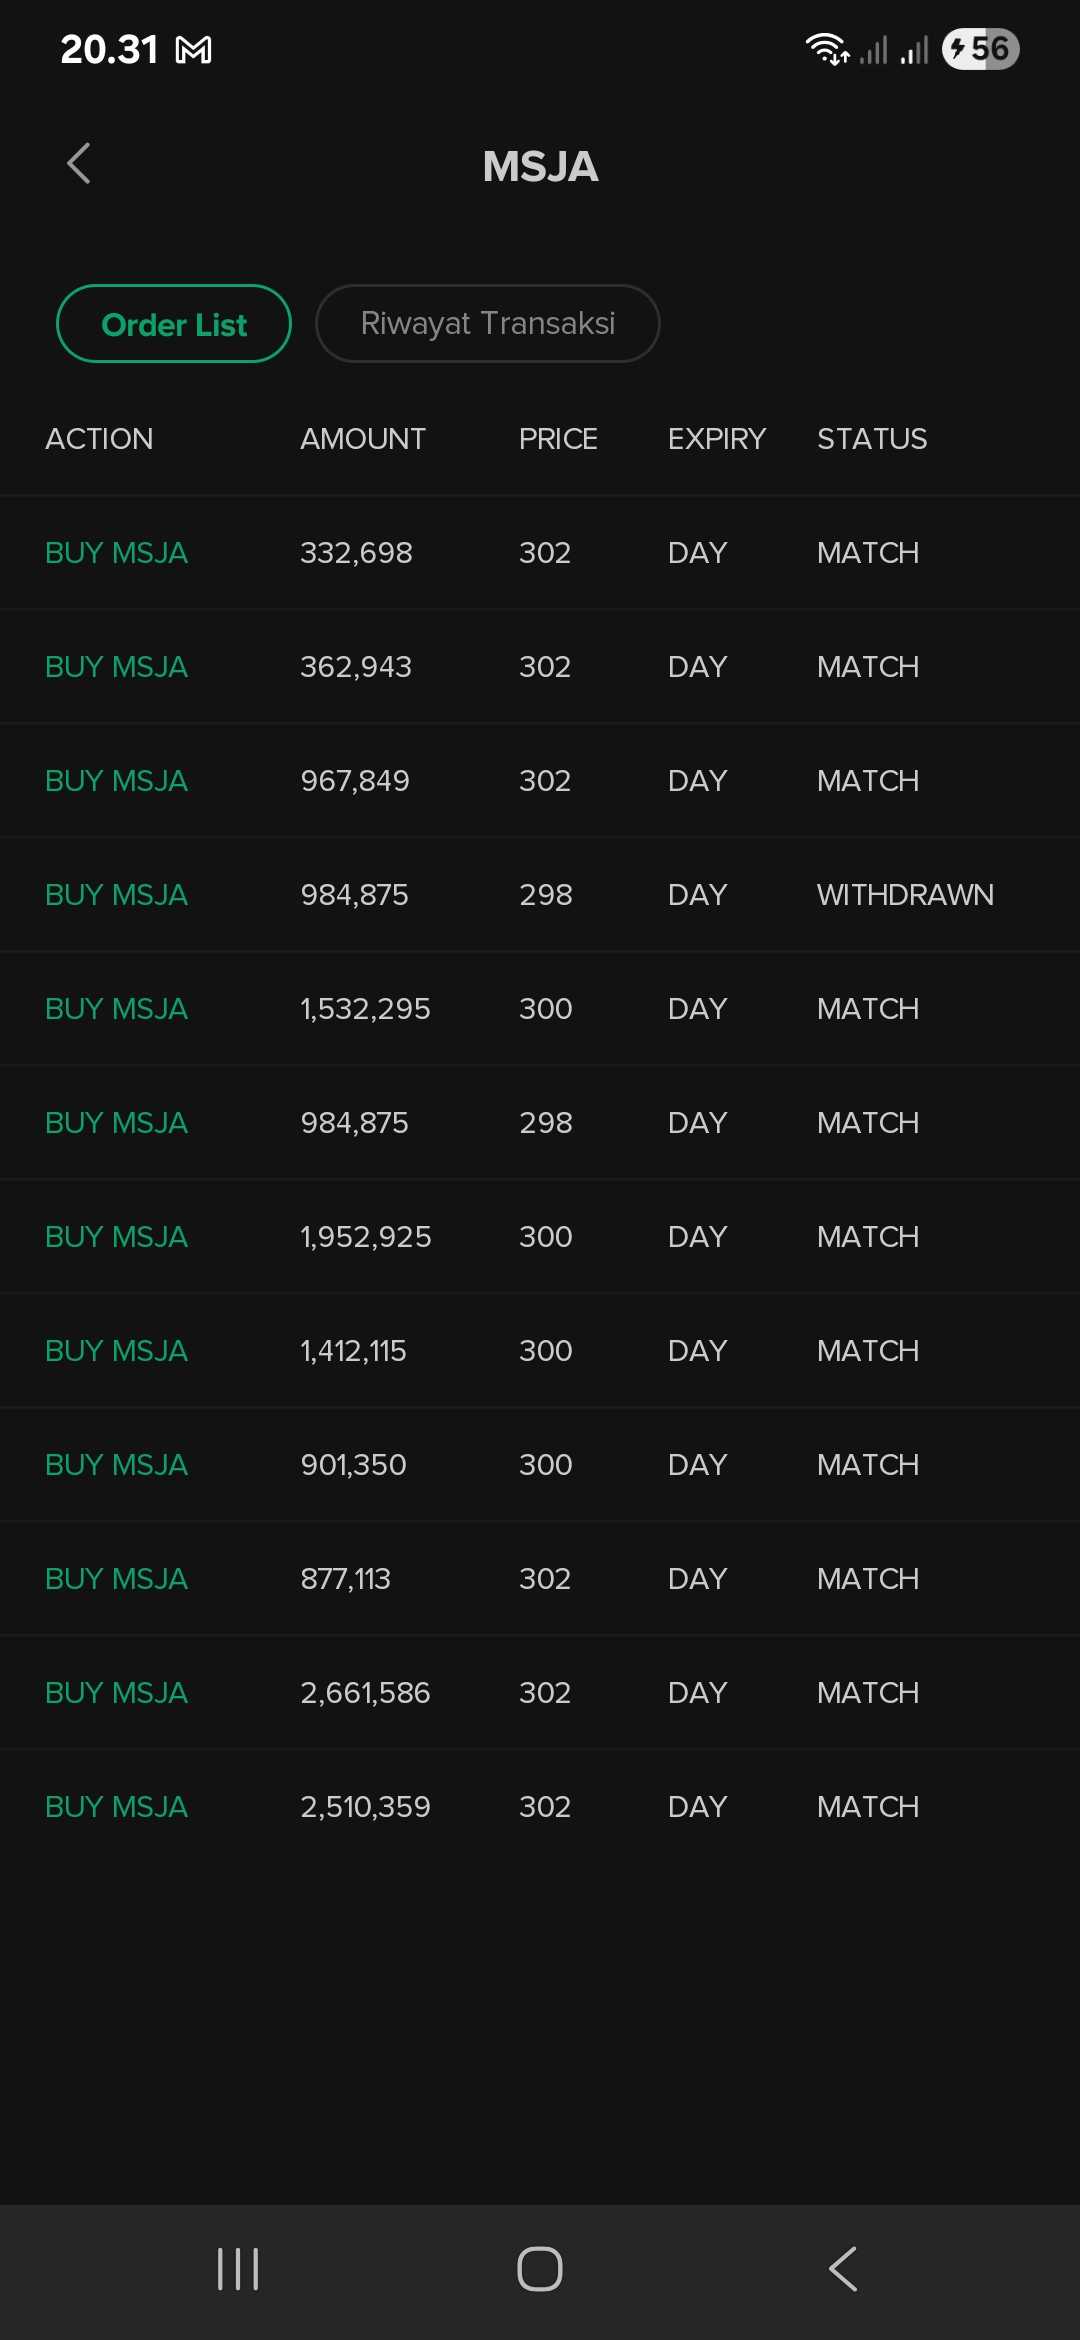Tap the EXPIRY column header
The height and width of the screenshot is (2340, 1080).
pos(716,439)
